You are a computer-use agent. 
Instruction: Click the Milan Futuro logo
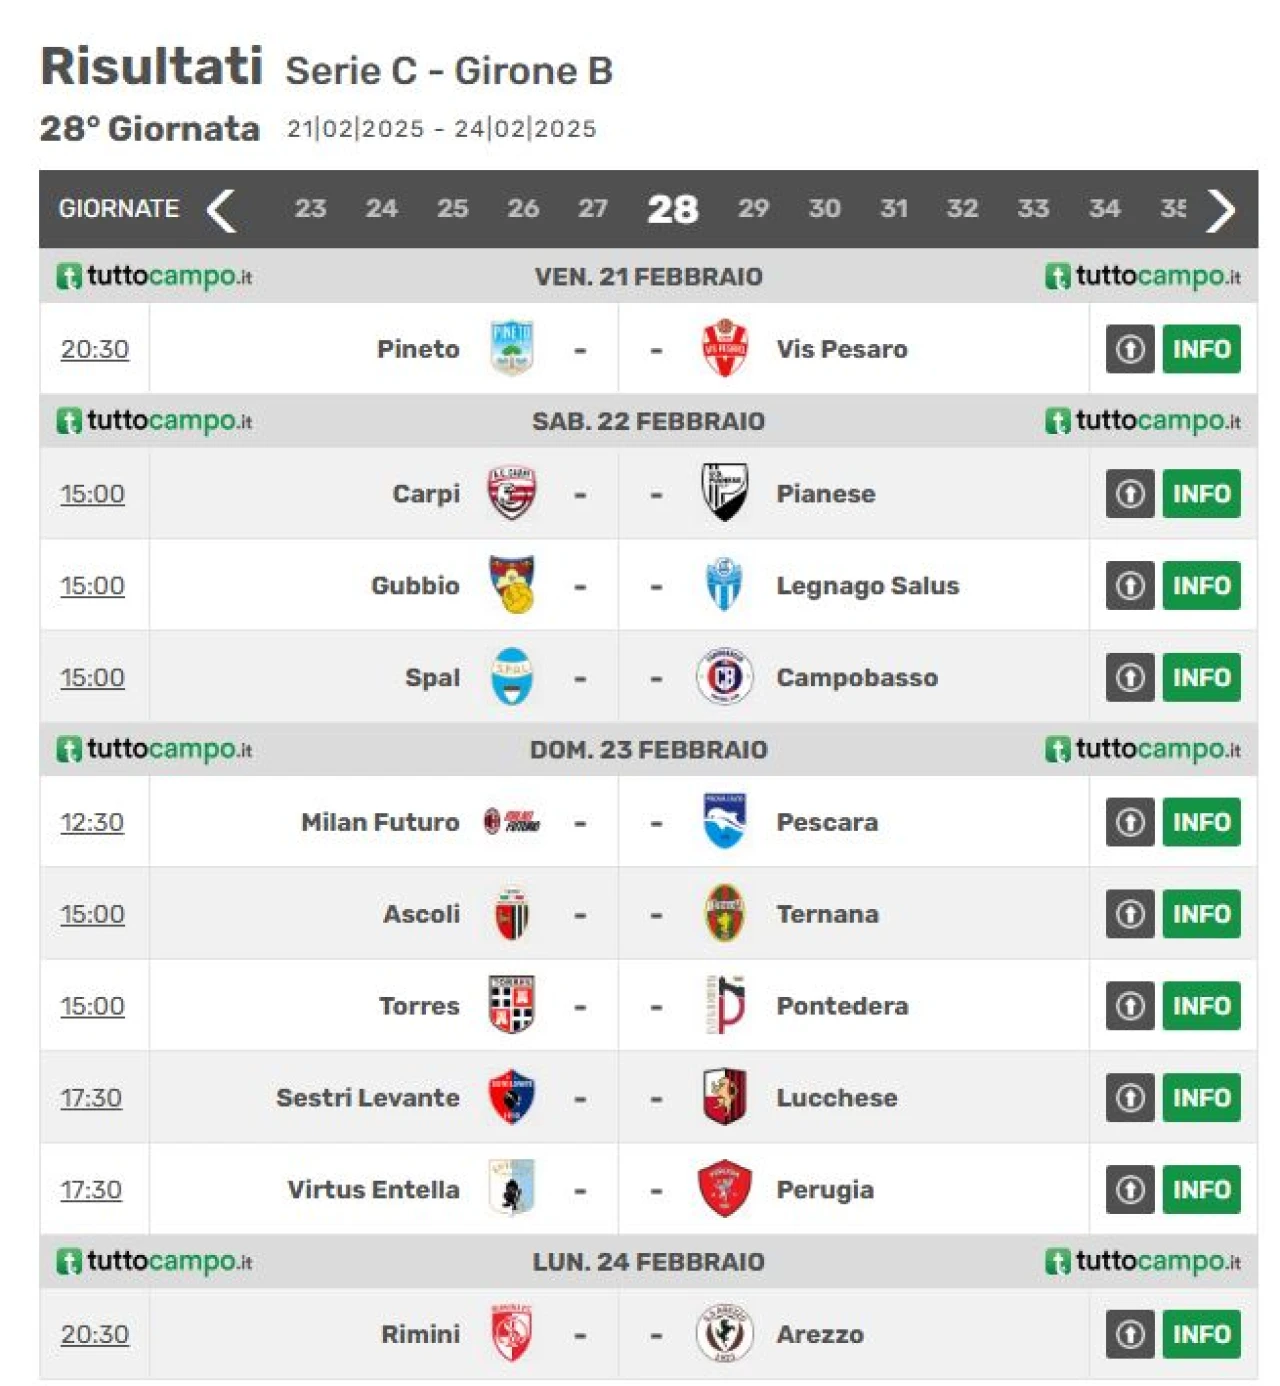[512, 822]
